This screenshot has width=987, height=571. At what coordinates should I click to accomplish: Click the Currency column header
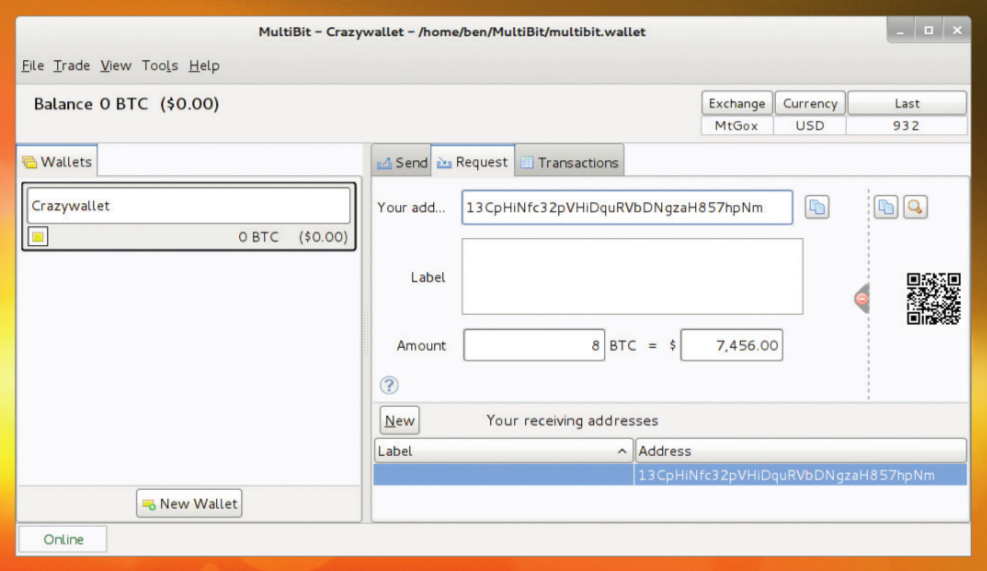pos(810,103)
